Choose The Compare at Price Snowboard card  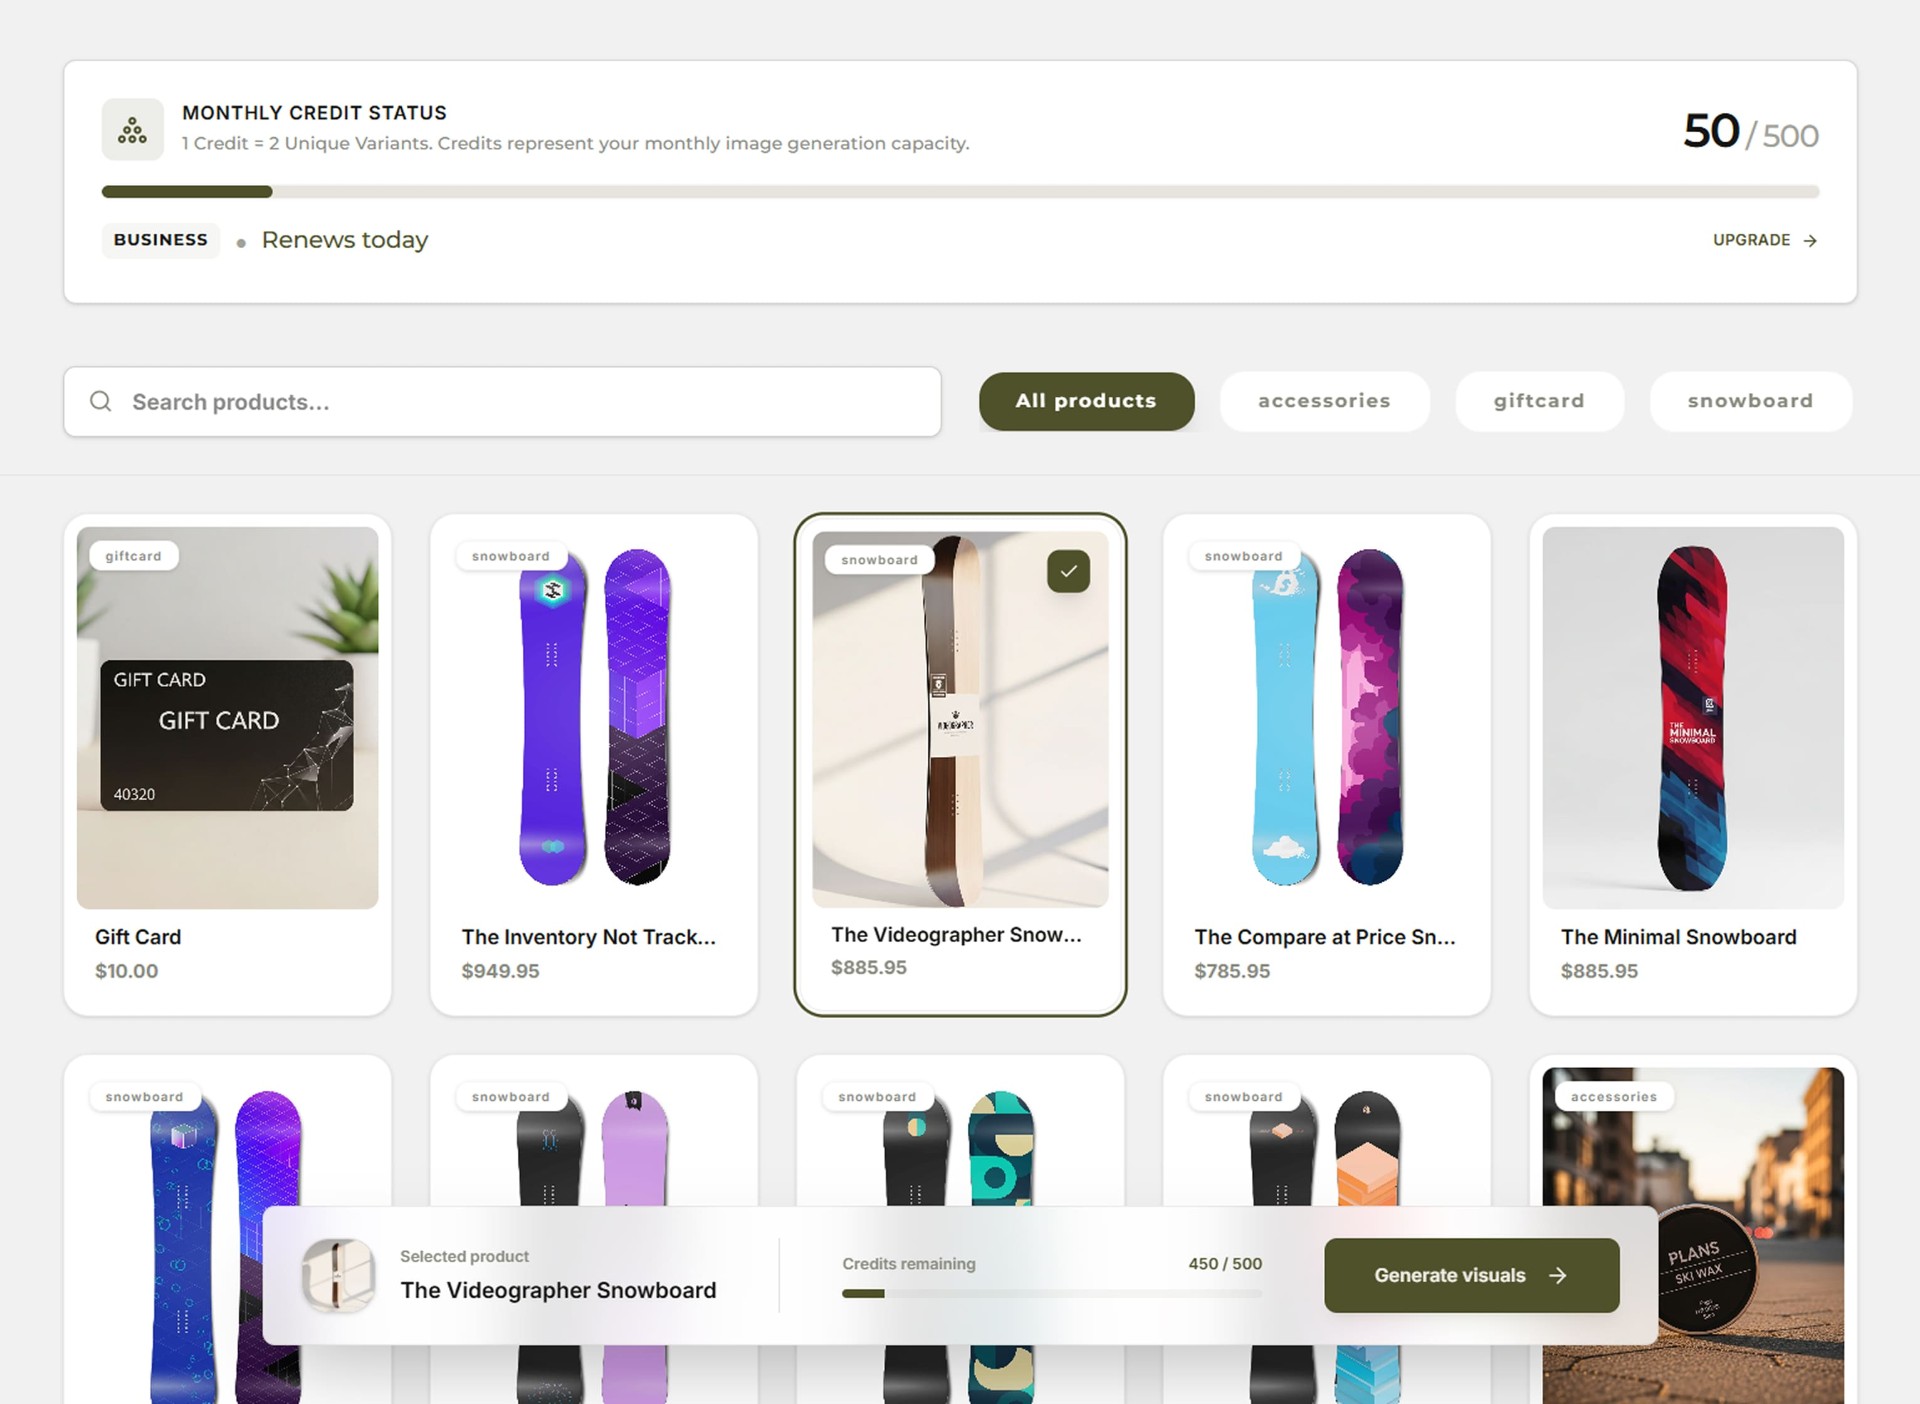point(1327,765)
